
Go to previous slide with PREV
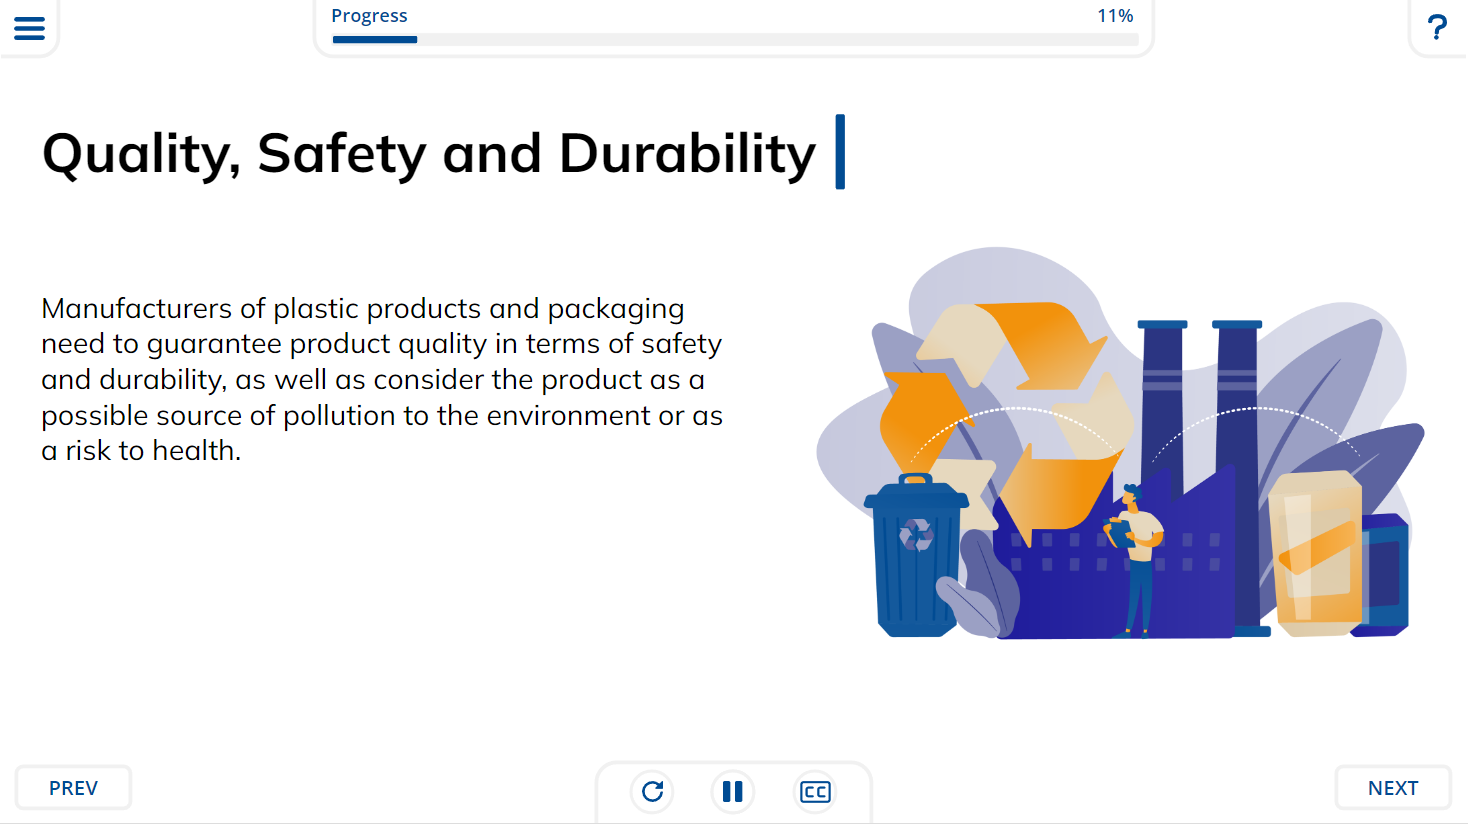(73, 788)
